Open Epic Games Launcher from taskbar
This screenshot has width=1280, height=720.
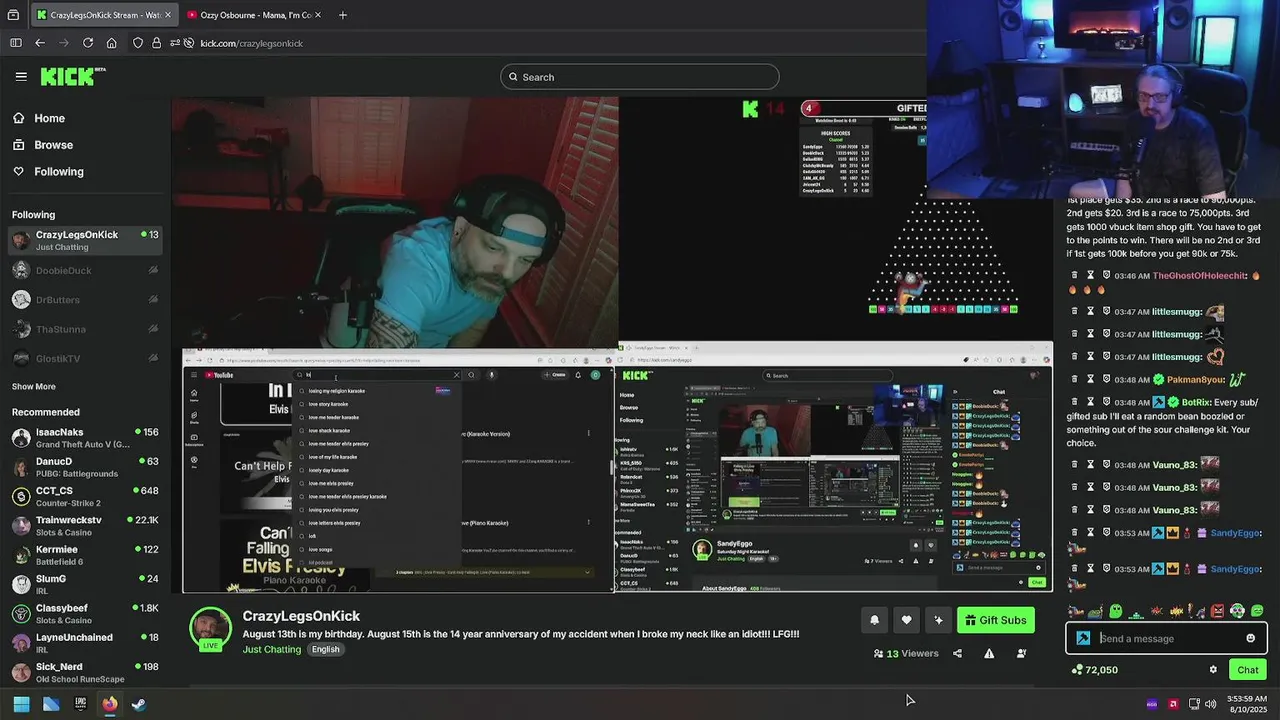coord(80,704)
